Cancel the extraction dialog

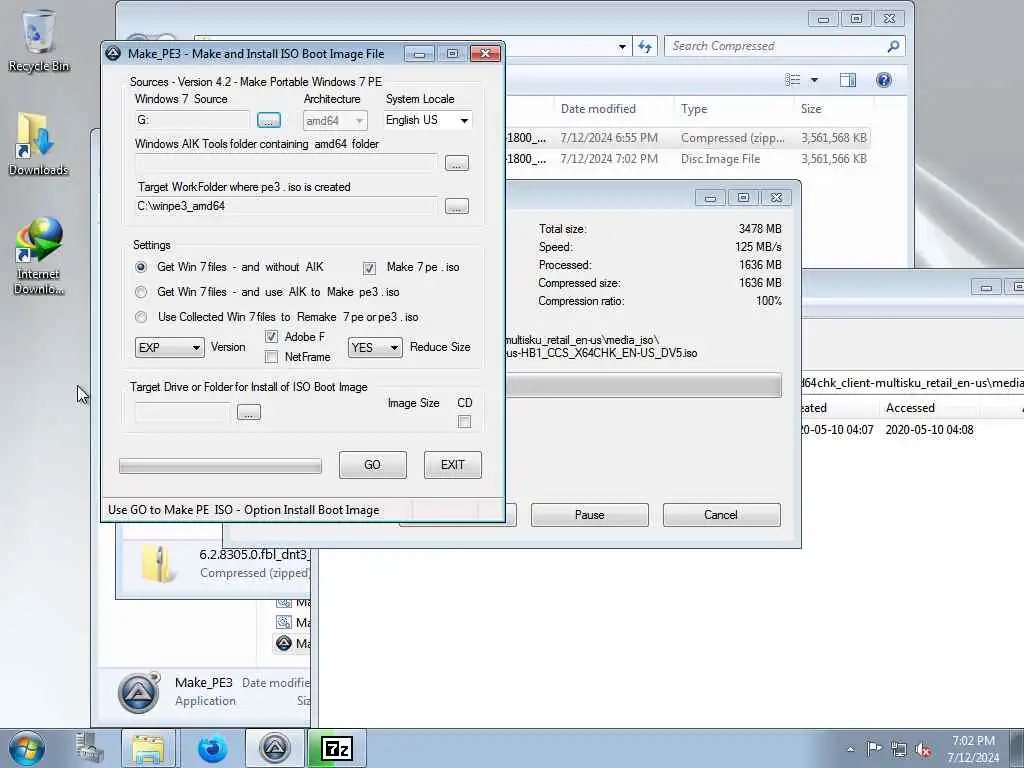[721, 515]
